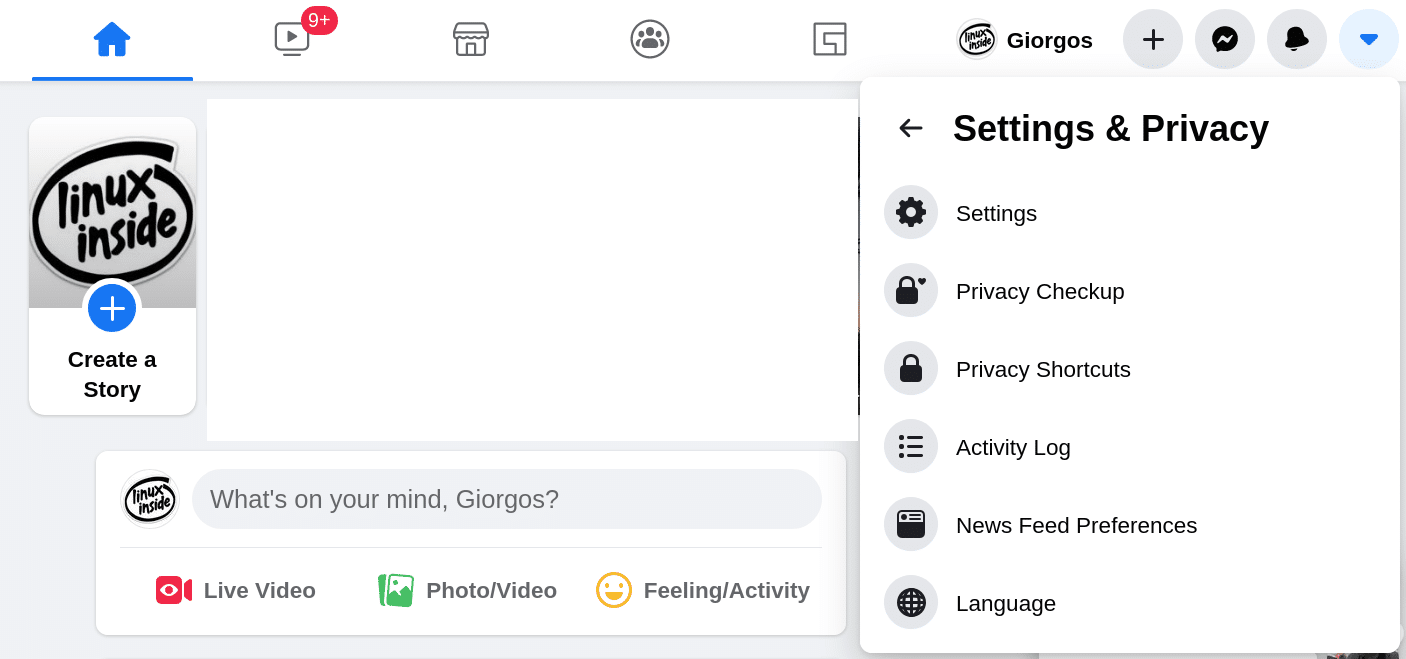The height and width of the screenshot is (659, 1406).
Task: Select the Language option
Action: tap(1130, 603)
